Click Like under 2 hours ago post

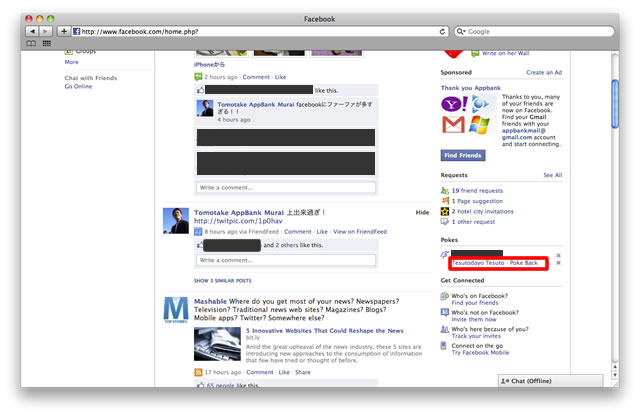(280, 77)
